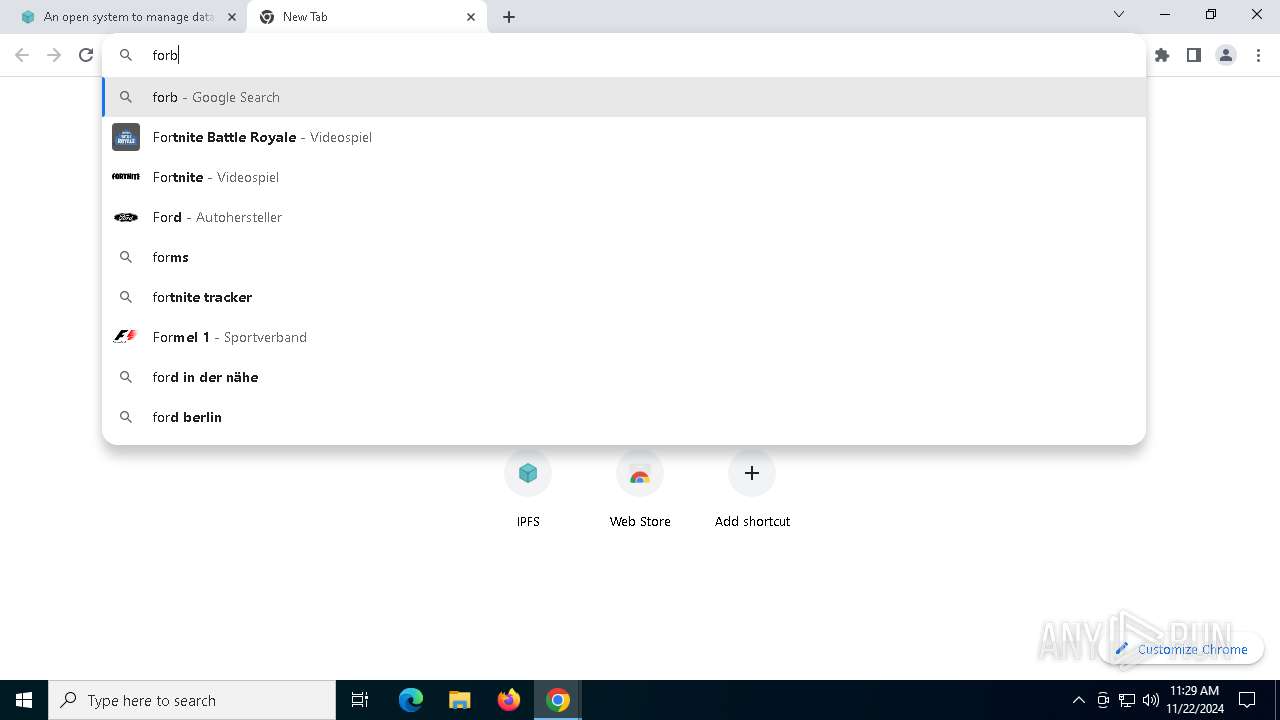
Task: Click in the address bar text 'forb'
Action: pos(165,55)
